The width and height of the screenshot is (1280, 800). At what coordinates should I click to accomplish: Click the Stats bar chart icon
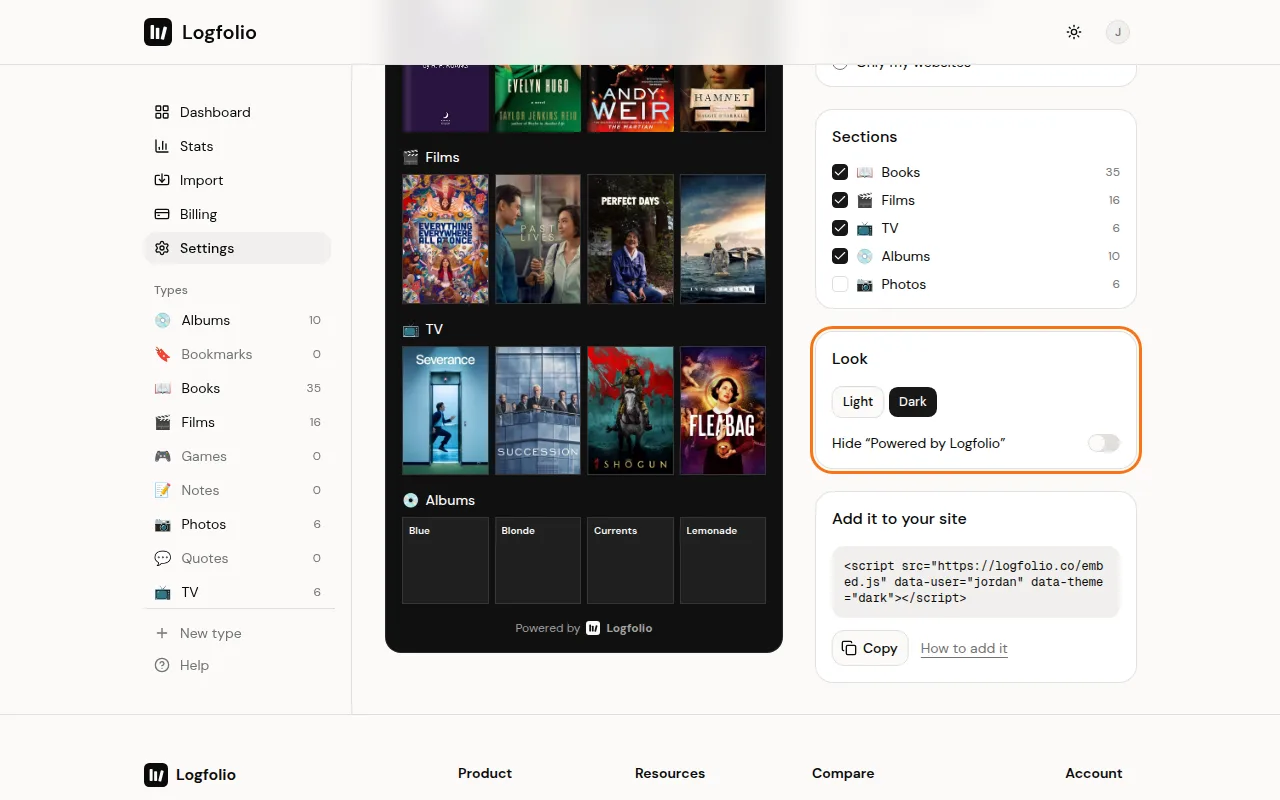point(162,146)
